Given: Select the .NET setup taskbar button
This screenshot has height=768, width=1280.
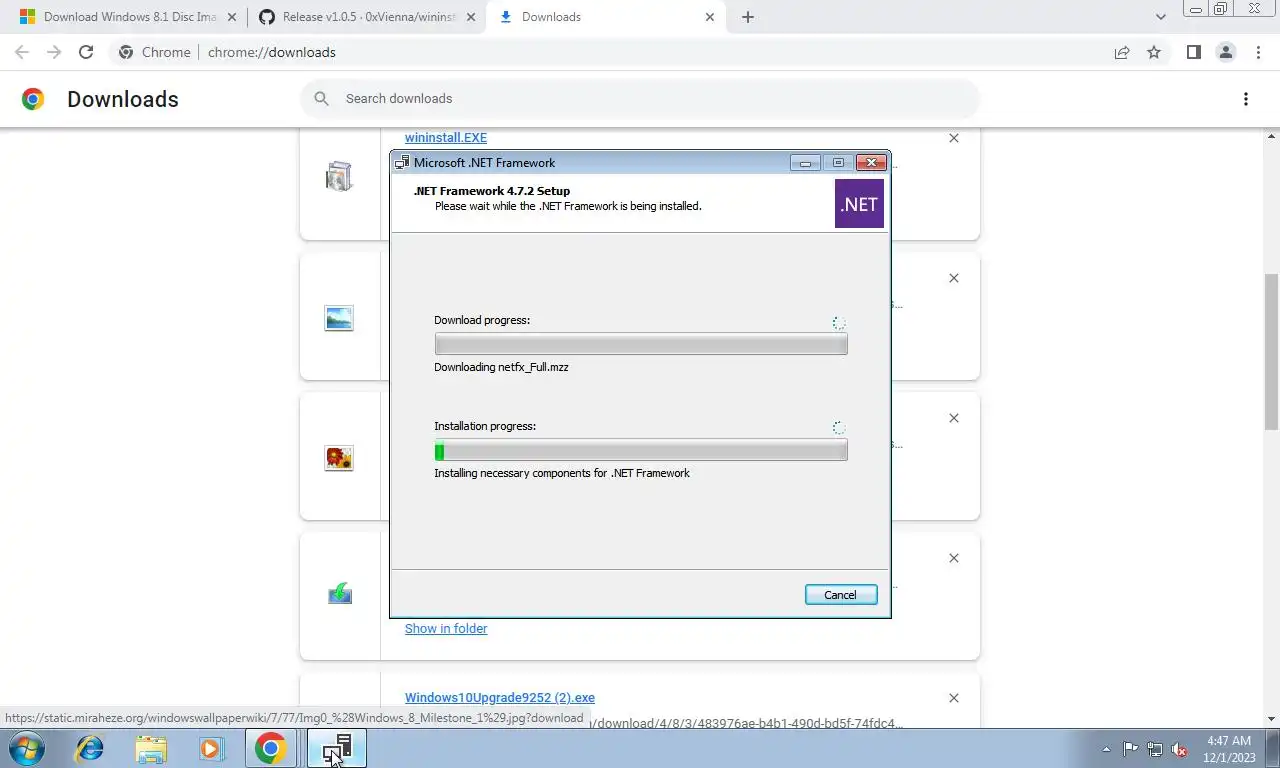Looking at the screenshot, I should coord(337,748).
